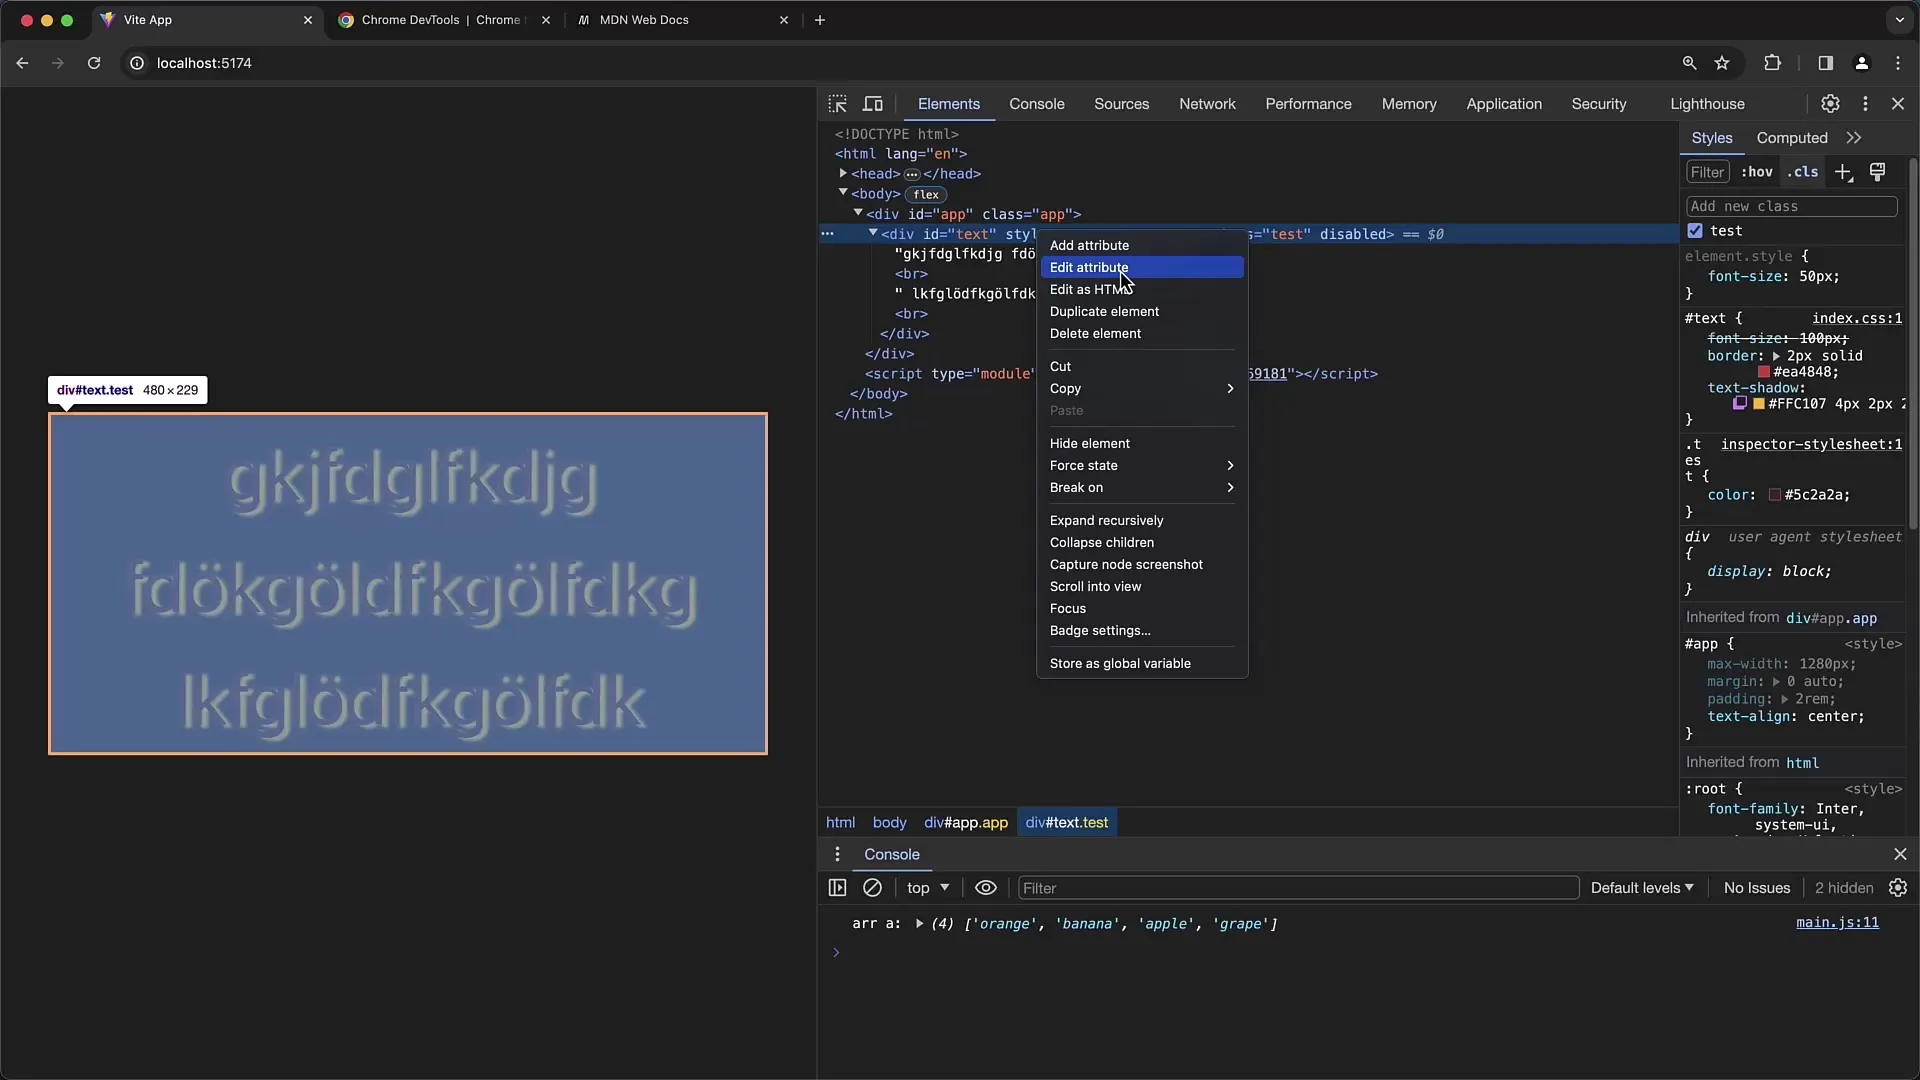
Task: Choose Hide element menu item
Action: (x=1141, y=444)
